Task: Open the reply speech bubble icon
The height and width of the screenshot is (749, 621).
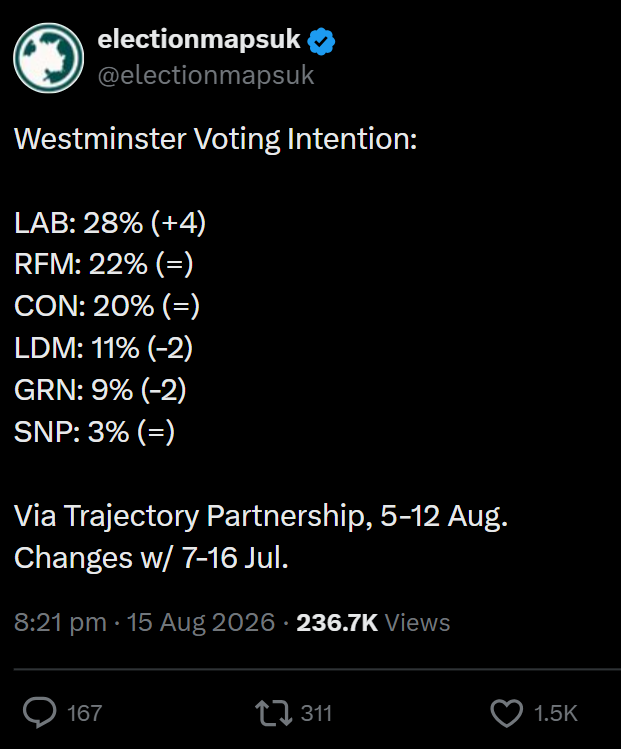Action: click(40, 712)
